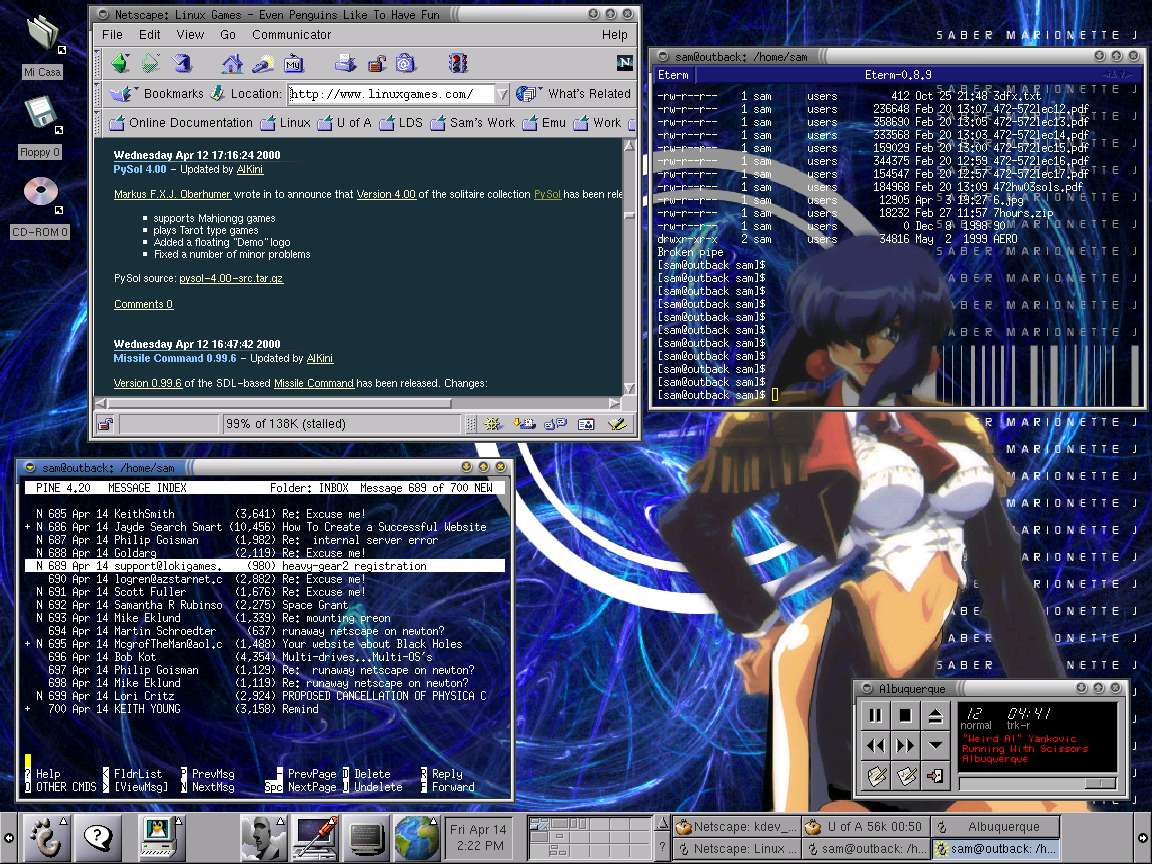Select message 699 PROPOSED CANCELLATION OF PHYSICA

point(264,696)
